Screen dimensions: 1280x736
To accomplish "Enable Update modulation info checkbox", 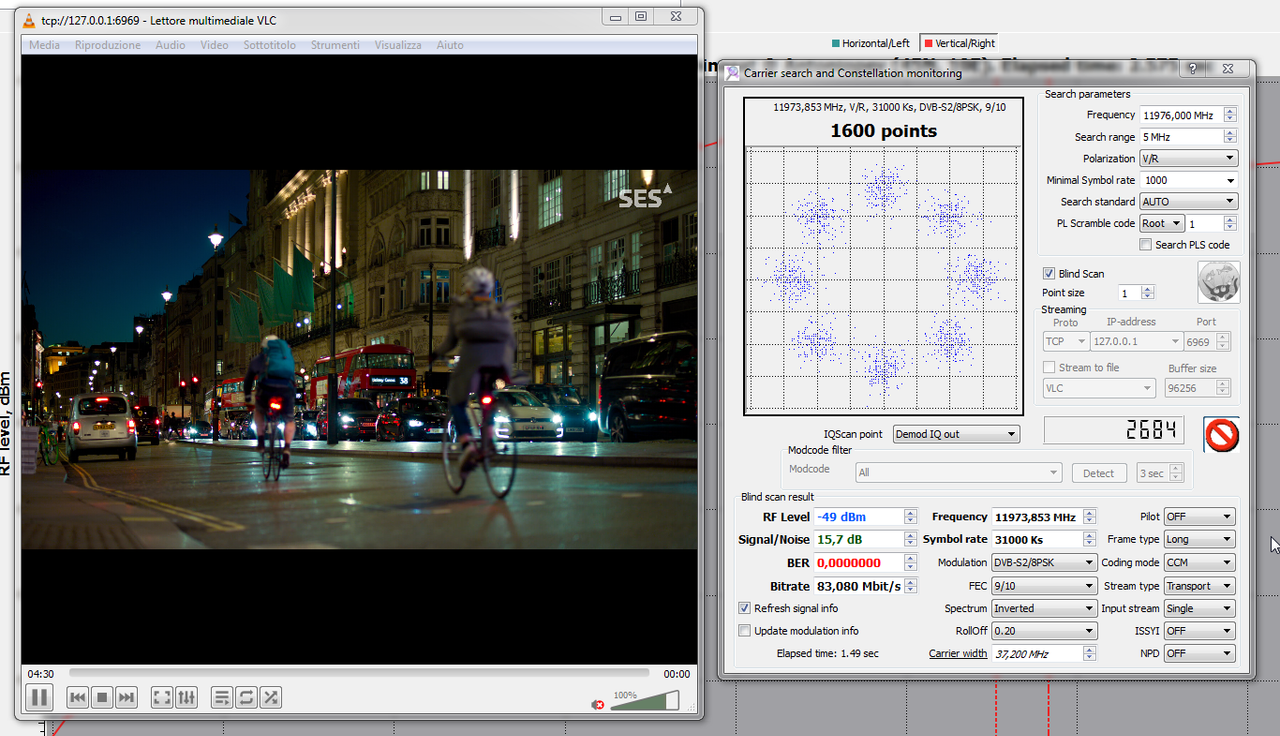I will coord(744,631).
